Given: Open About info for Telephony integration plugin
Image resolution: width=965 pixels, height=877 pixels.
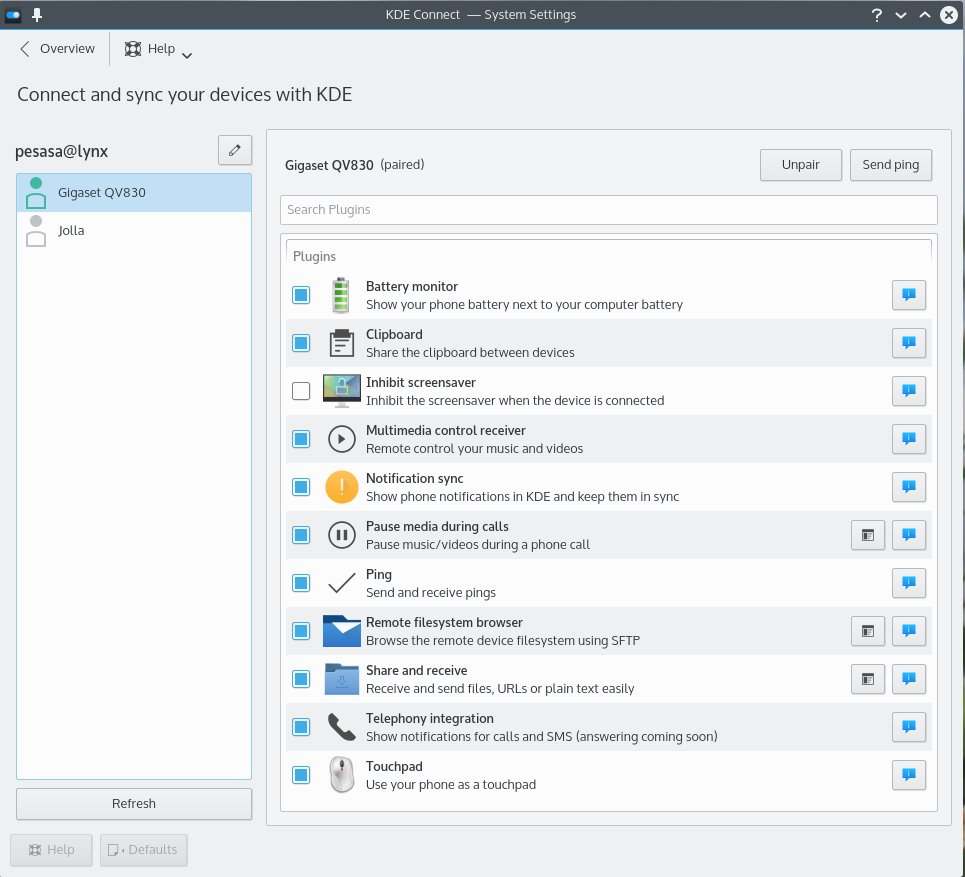Looking at the screenshot, I should coord(908,727).
